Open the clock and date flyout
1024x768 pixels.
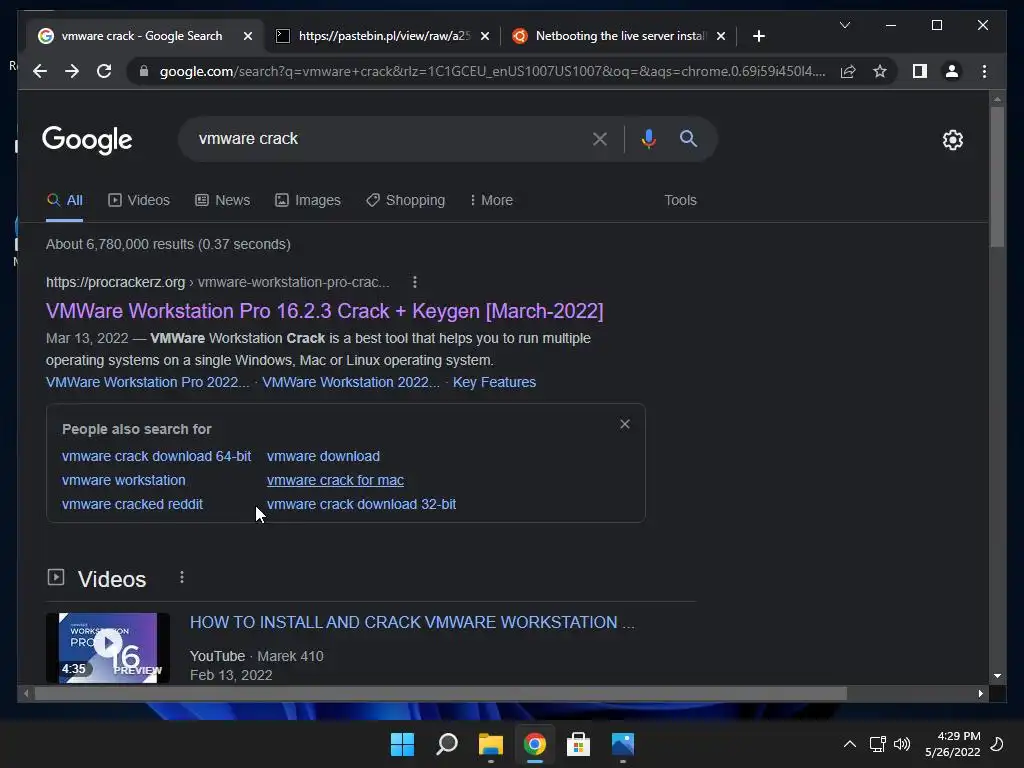click(952, 744)
